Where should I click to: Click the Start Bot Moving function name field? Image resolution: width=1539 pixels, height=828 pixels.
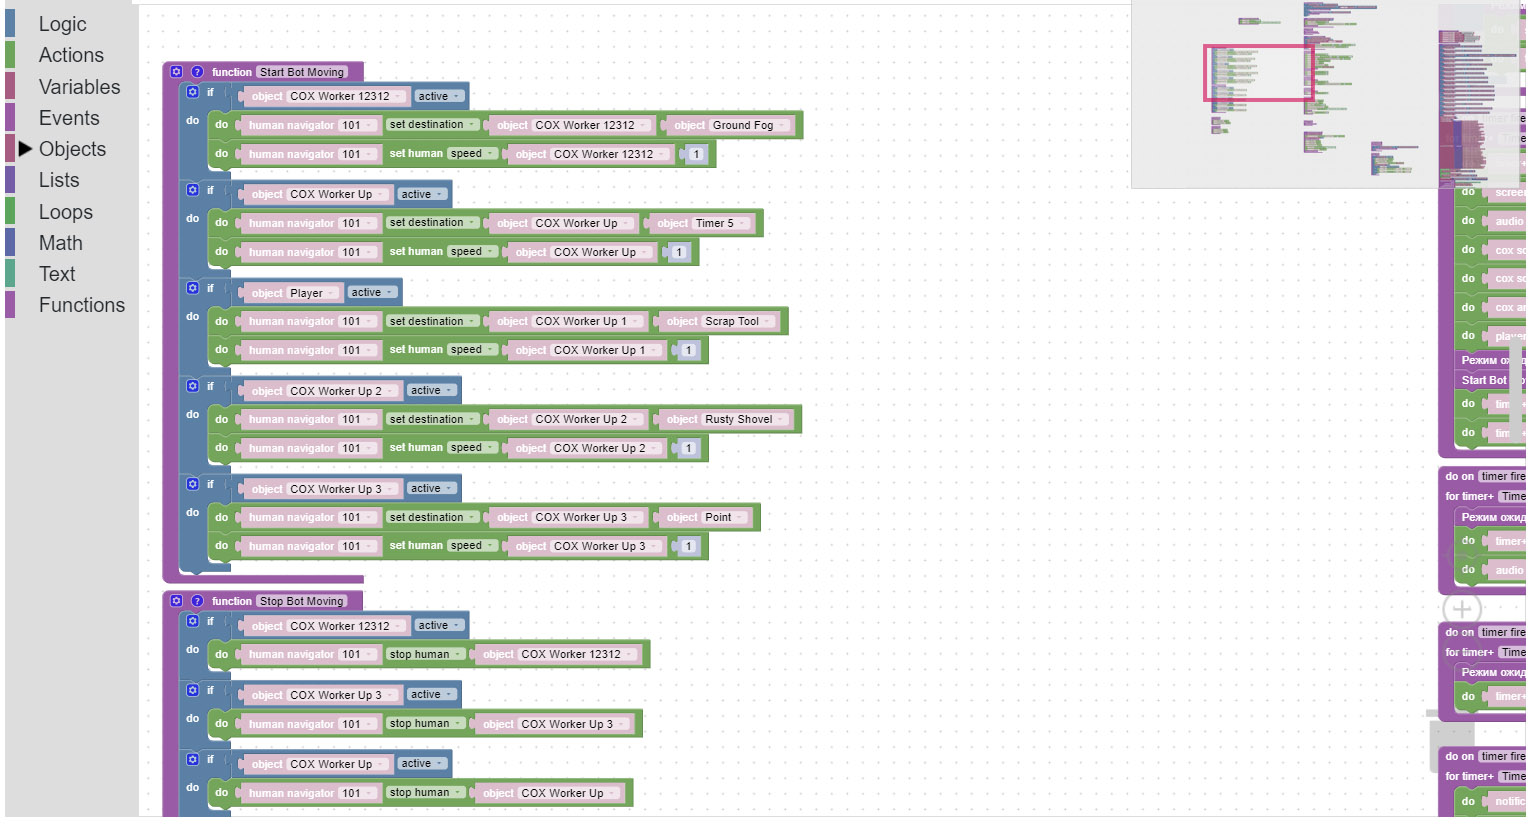(x=301, y=71)
